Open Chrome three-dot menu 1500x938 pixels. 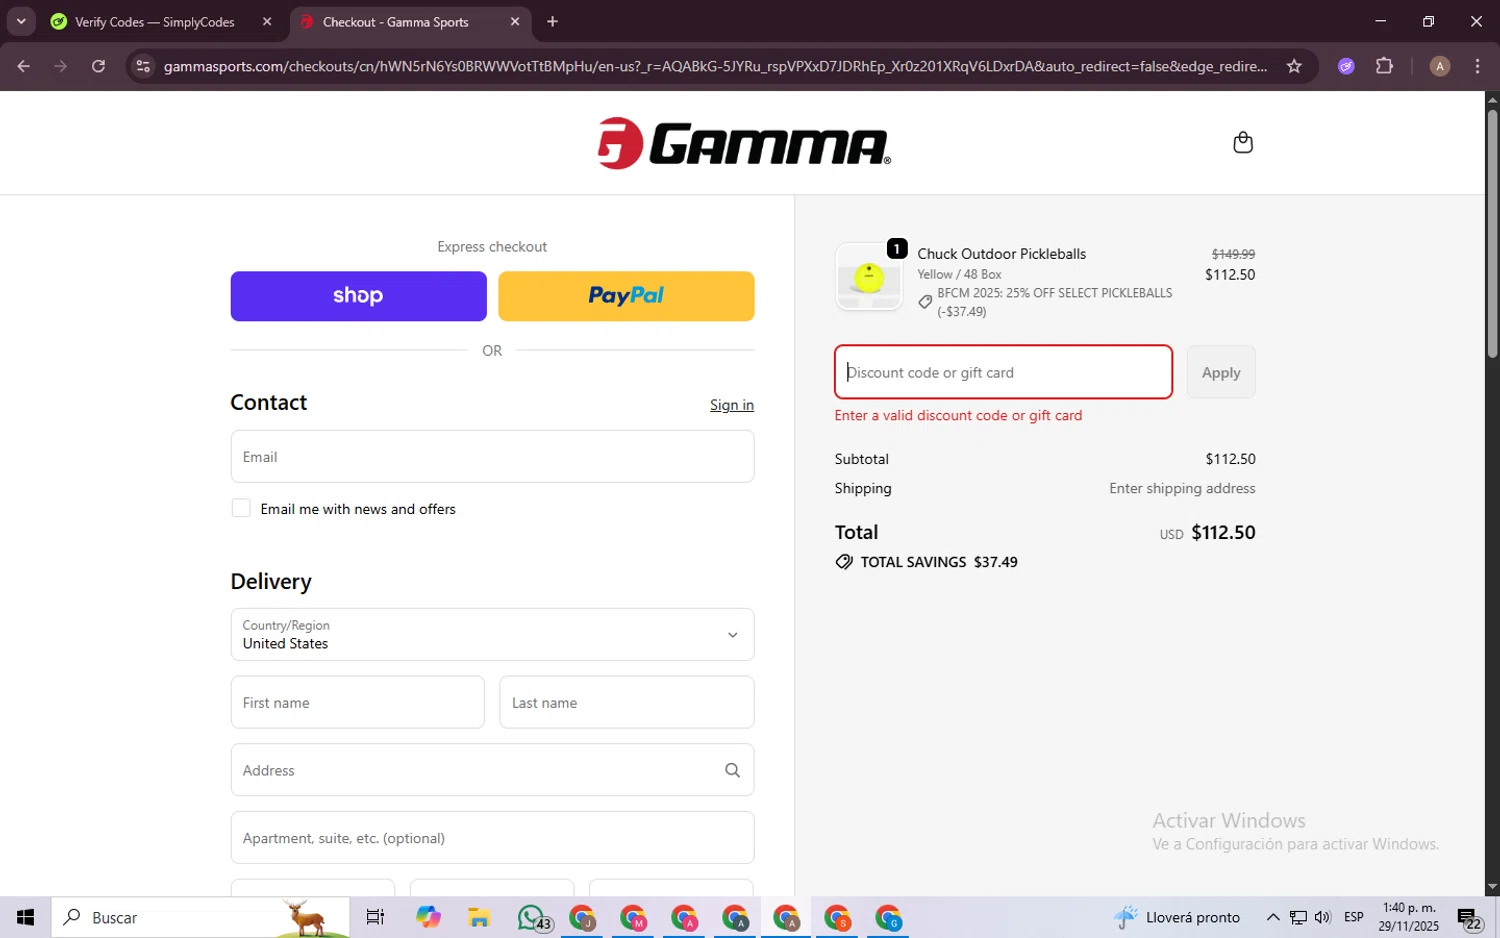[1477, 66]
